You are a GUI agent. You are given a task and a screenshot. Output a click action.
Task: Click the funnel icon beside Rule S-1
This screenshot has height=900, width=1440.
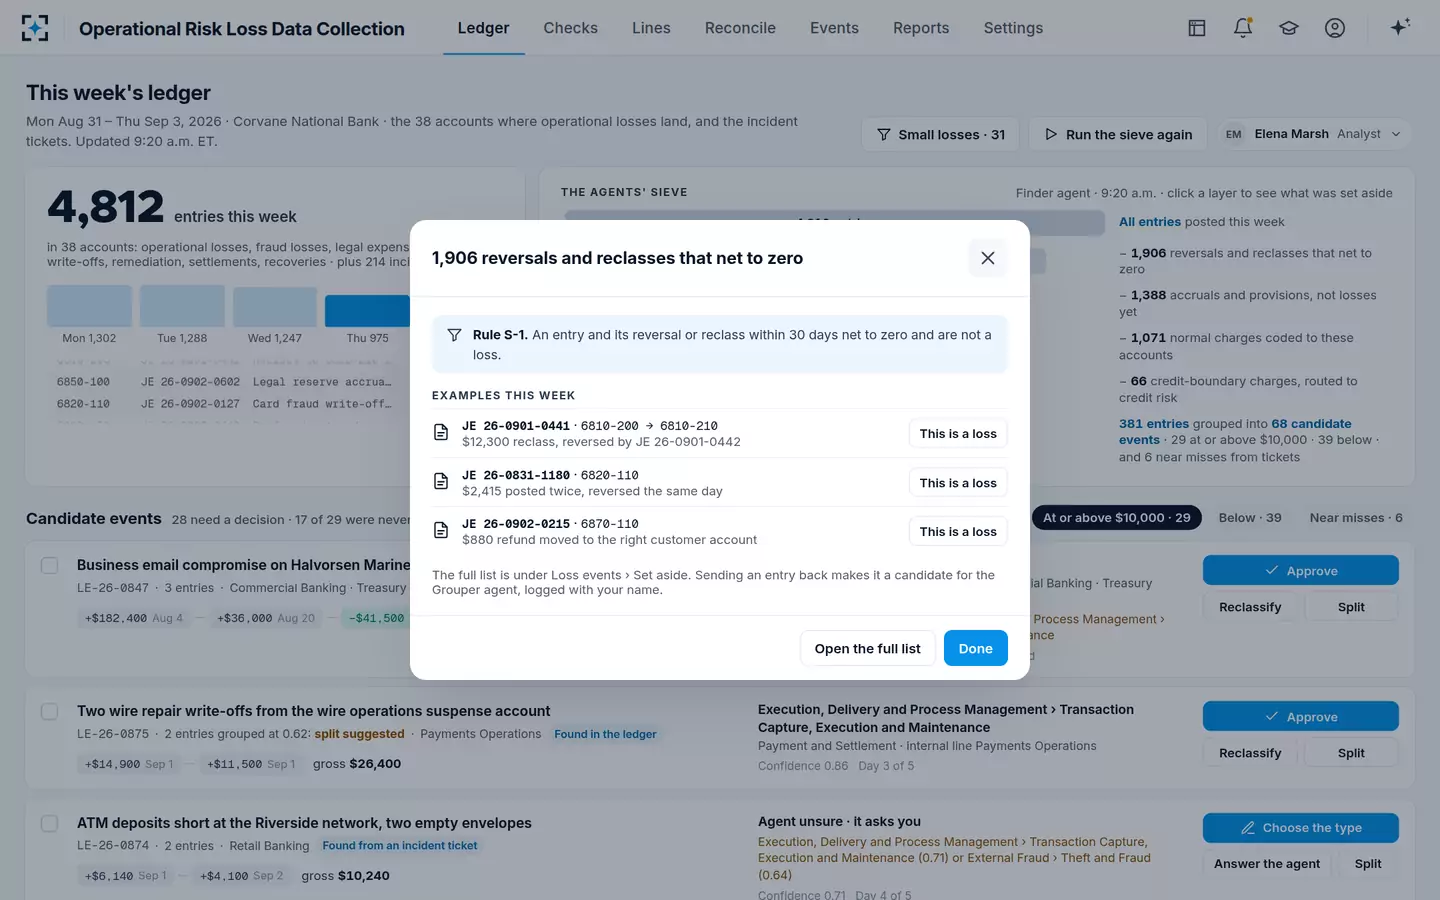click(454, 335)
